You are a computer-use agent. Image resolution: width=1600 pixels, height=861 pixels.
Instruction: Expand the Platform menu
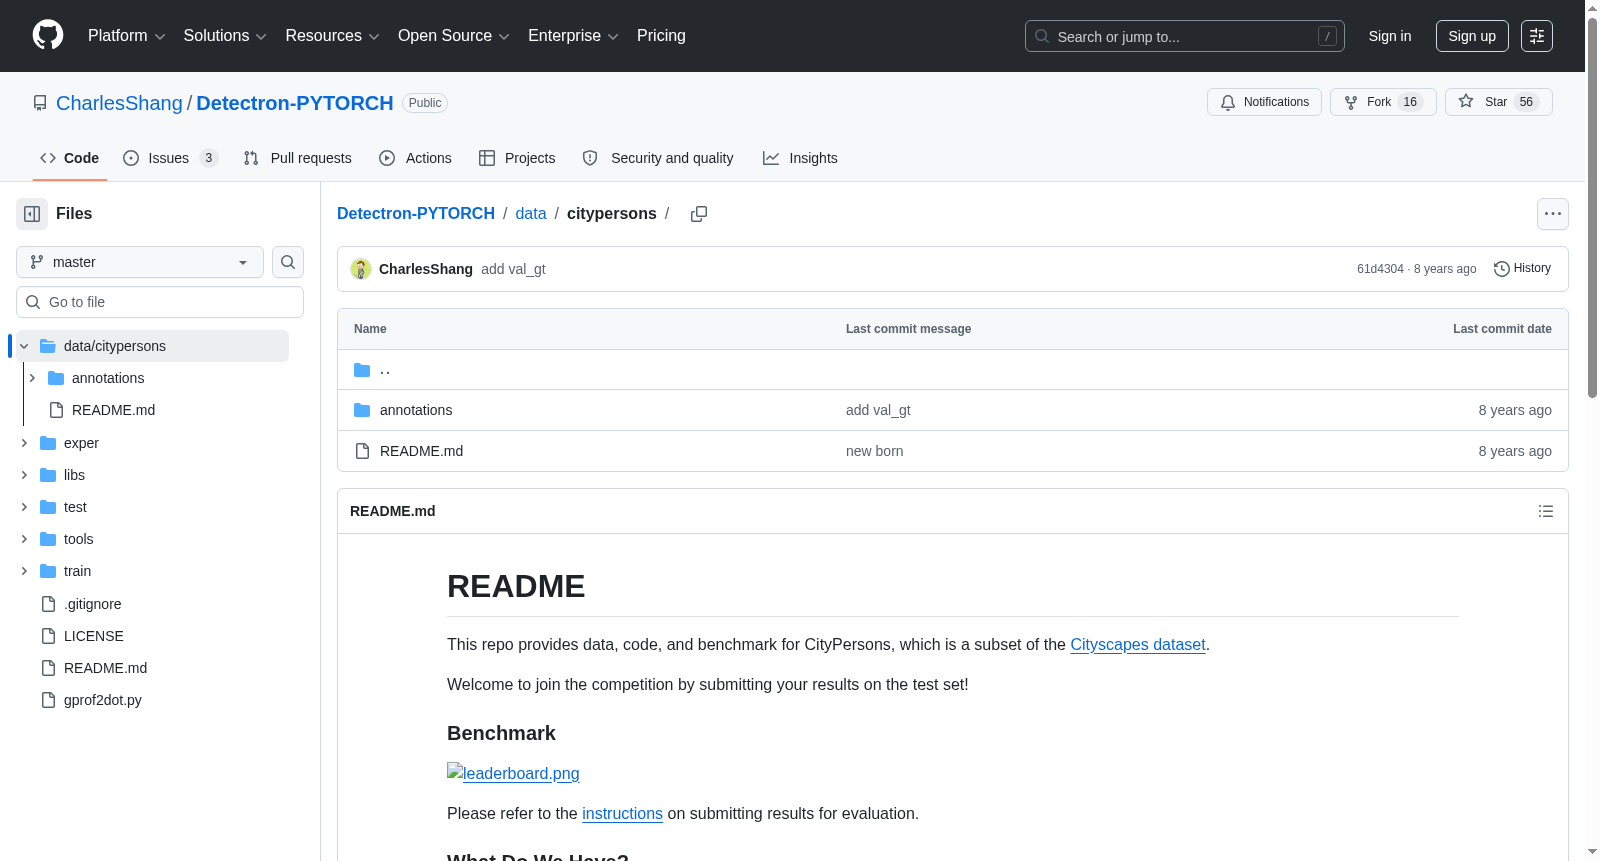point(127,36)
